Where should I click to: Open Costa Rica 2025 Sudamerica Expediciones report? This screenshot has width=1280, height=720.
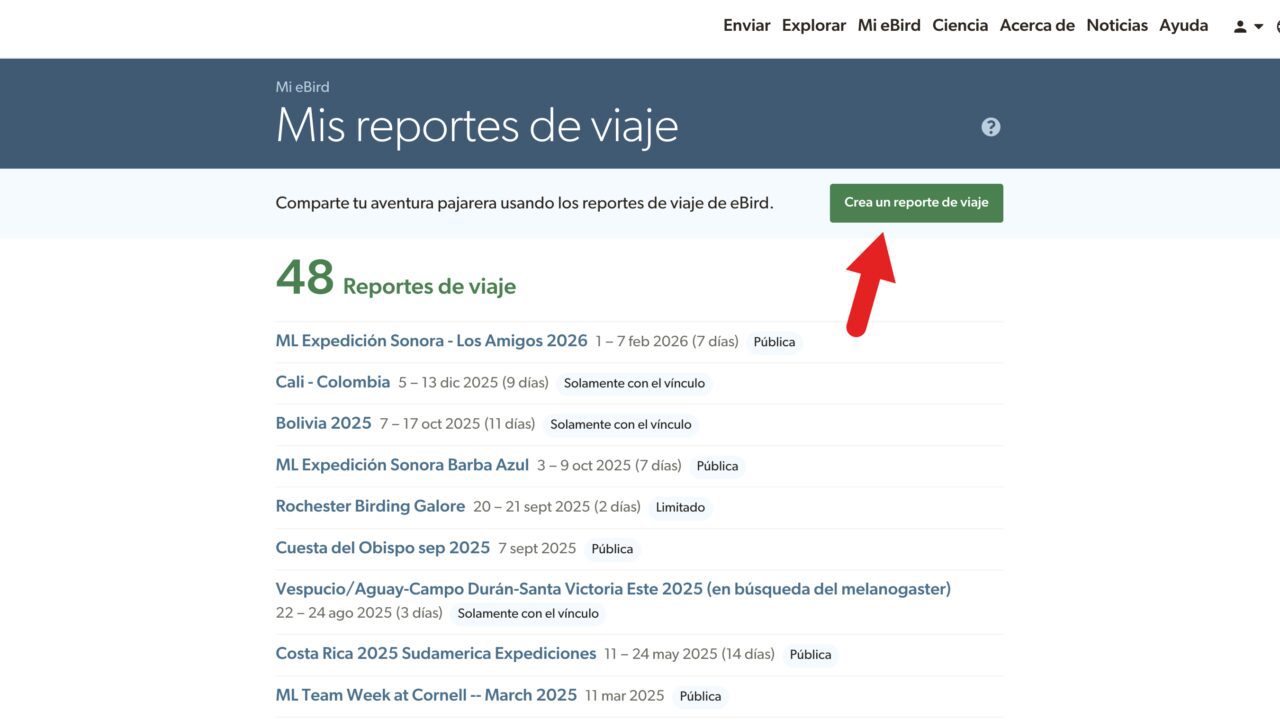[435, 654]
